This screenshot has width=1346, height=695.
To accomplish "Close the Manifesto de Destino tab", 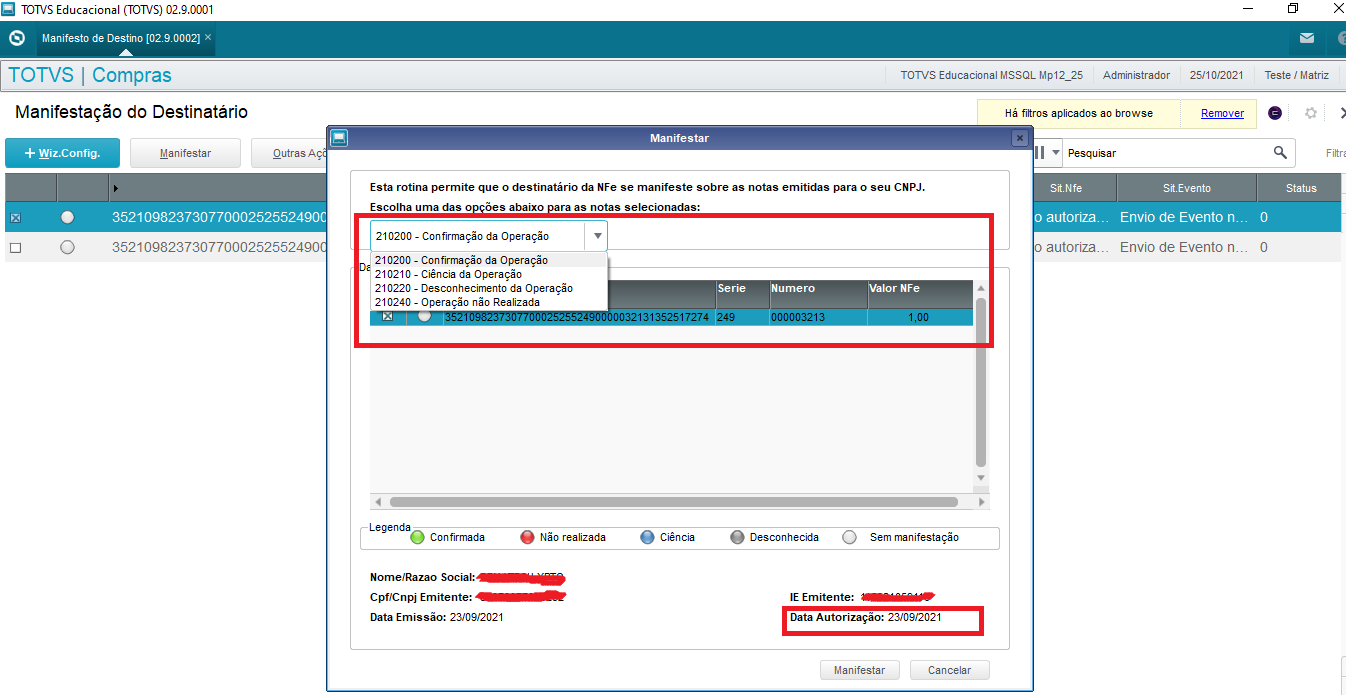I will (208, 37).
